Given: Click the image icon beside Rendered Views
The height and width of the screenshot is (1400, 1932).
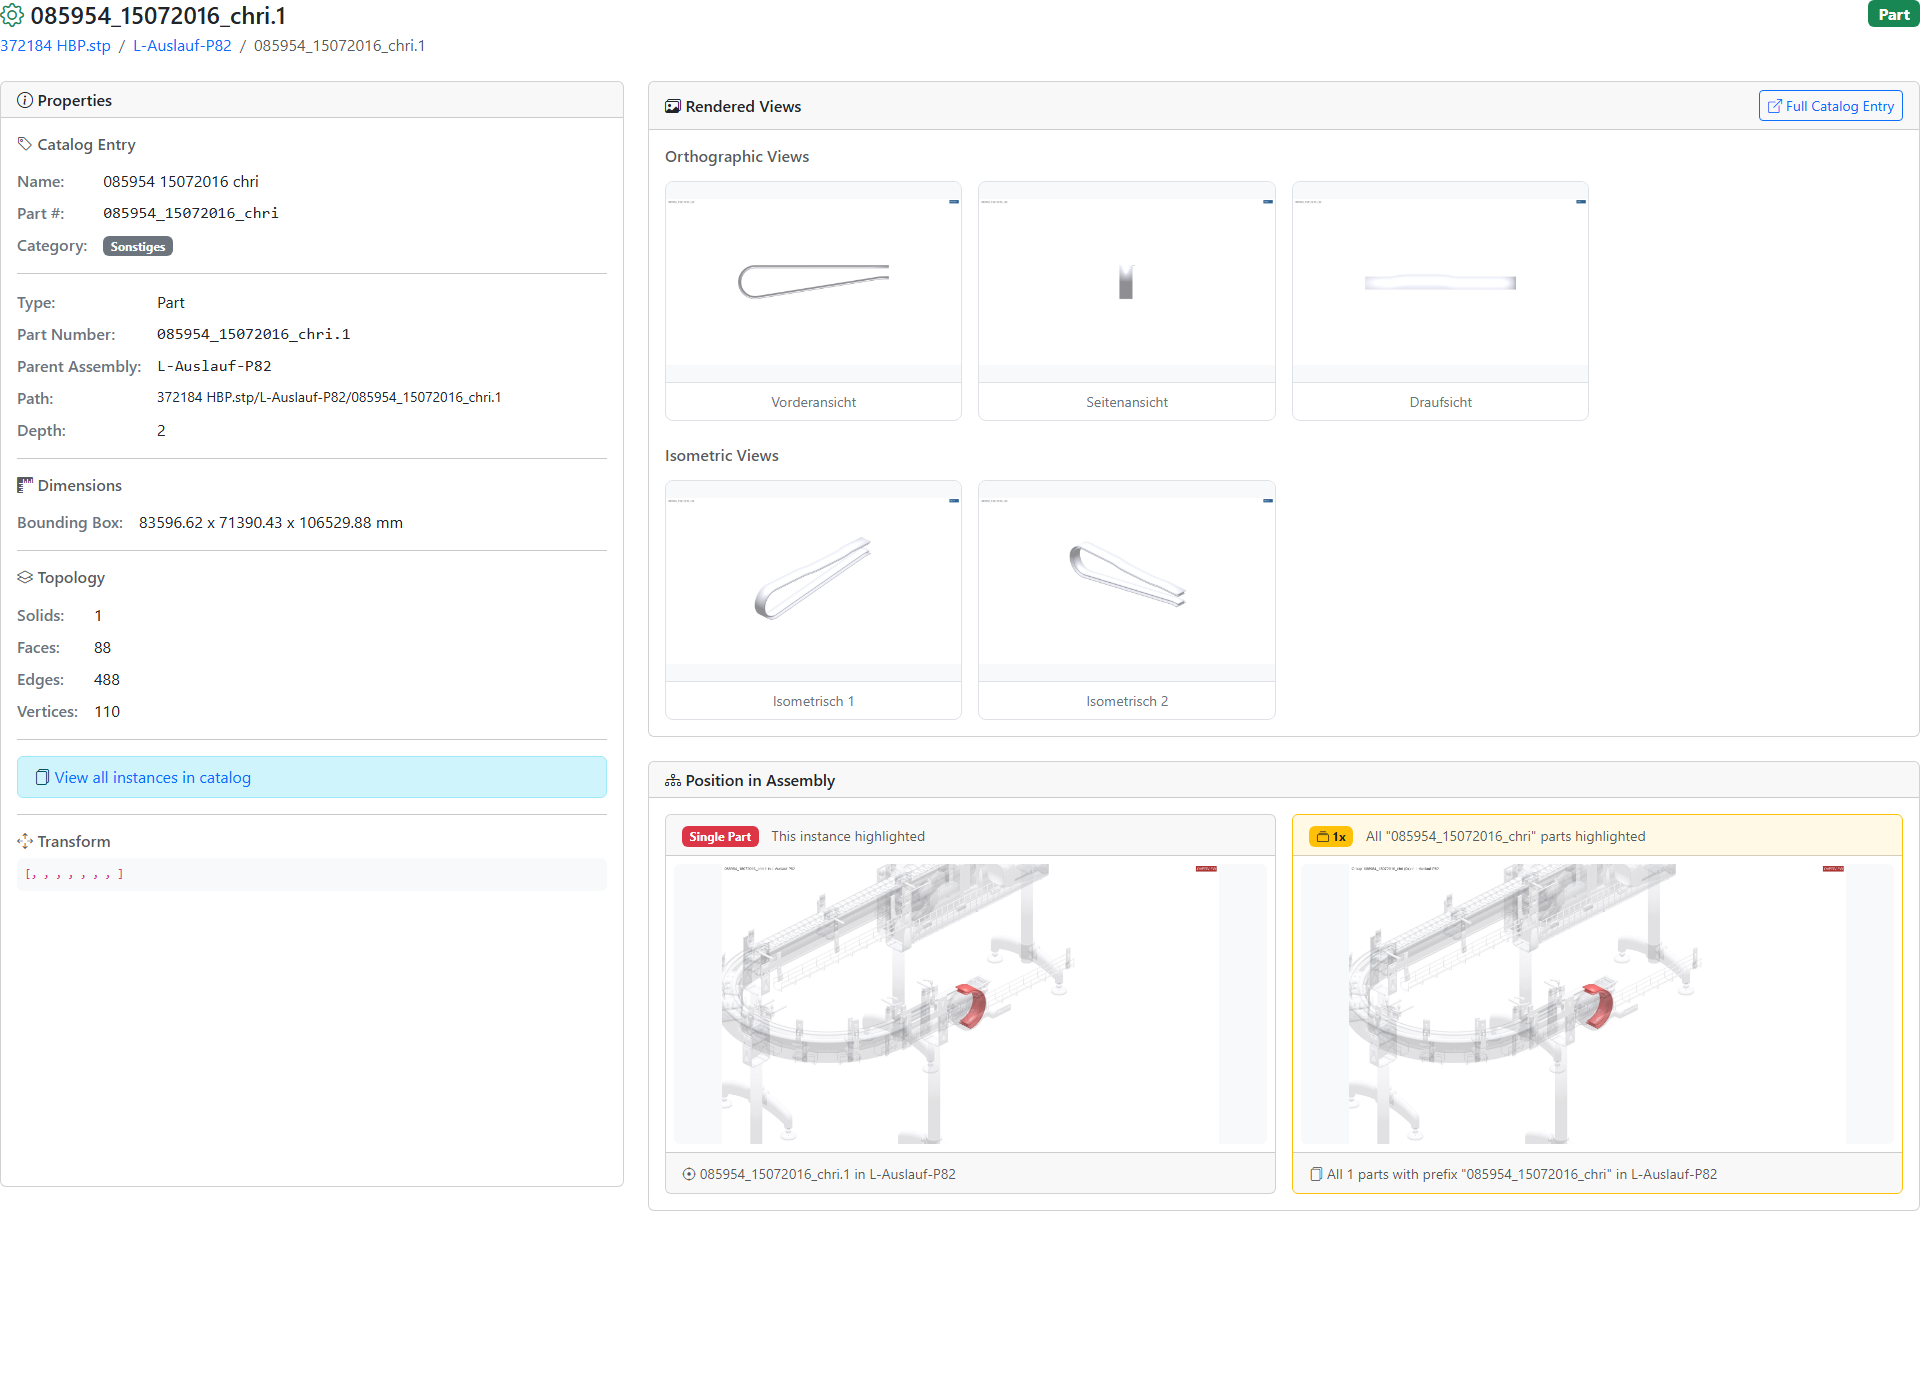Looking at the screenshot, I should point(673,106).
